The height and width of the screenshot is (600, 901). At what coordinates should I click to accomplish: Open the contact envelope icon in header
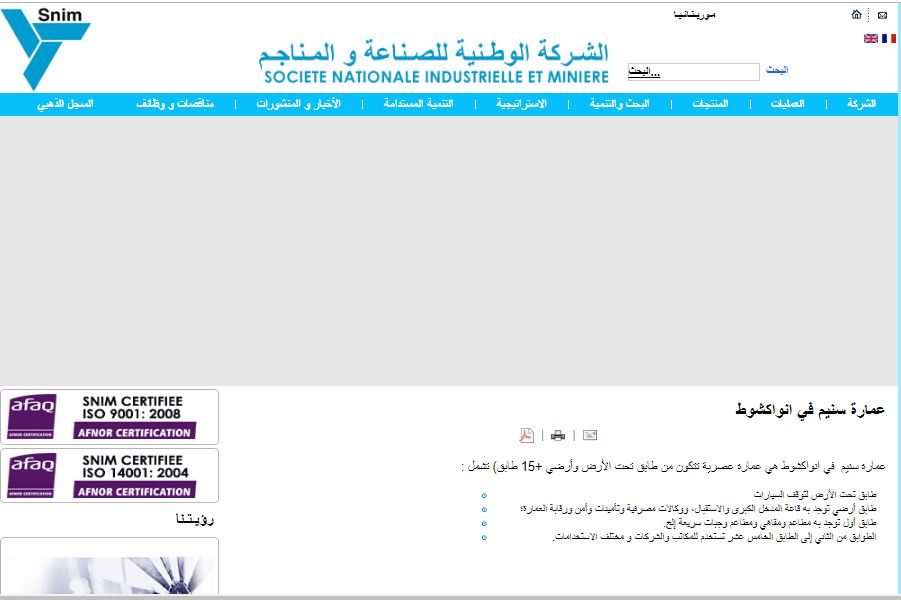tap(882, 15)
